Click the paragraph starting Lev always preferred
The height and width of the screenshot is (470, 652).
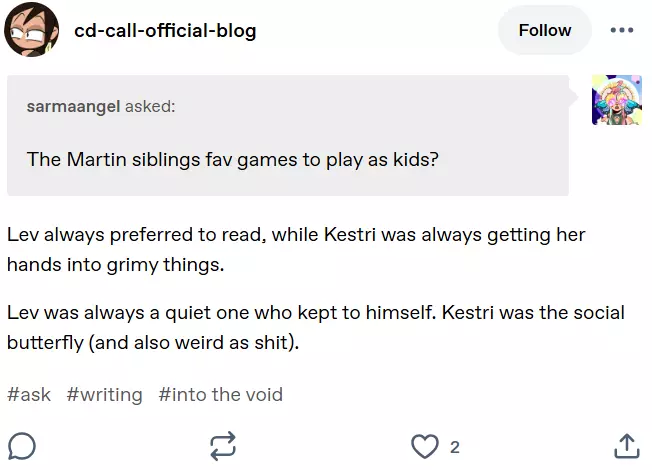[x=296, y=250]
